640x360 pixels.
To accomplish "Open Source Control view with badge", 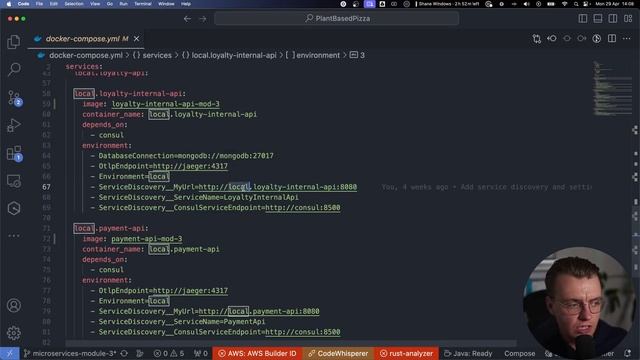I will click(x=14, y=98).
